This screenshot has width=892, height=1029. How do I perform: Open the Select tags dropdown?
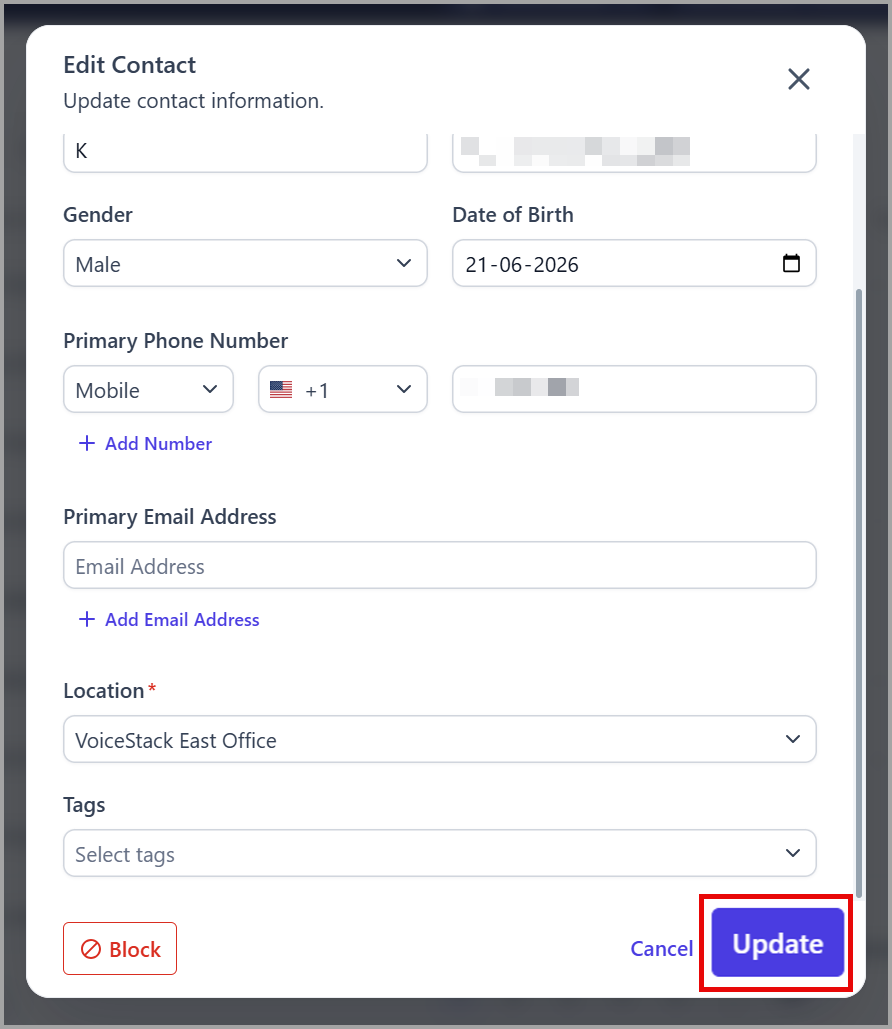pyautogui.click(x=440, y=853)
